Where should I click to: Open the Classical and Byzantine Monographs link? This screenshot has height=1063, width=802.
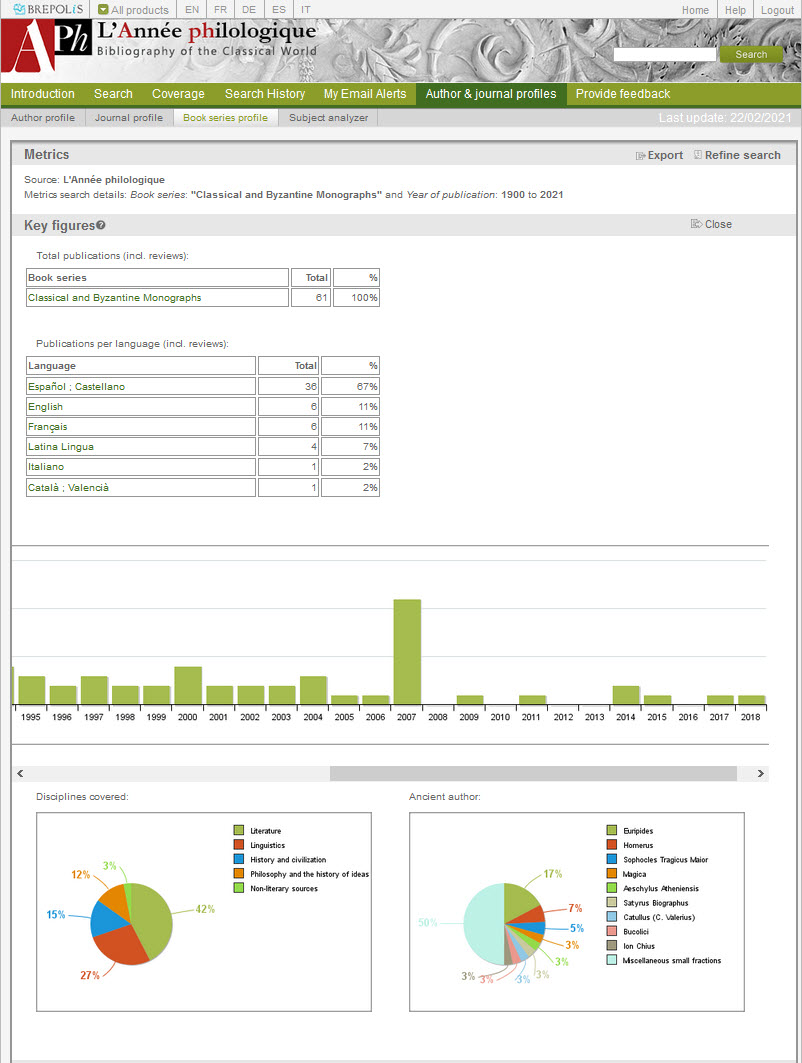point(114,298)
